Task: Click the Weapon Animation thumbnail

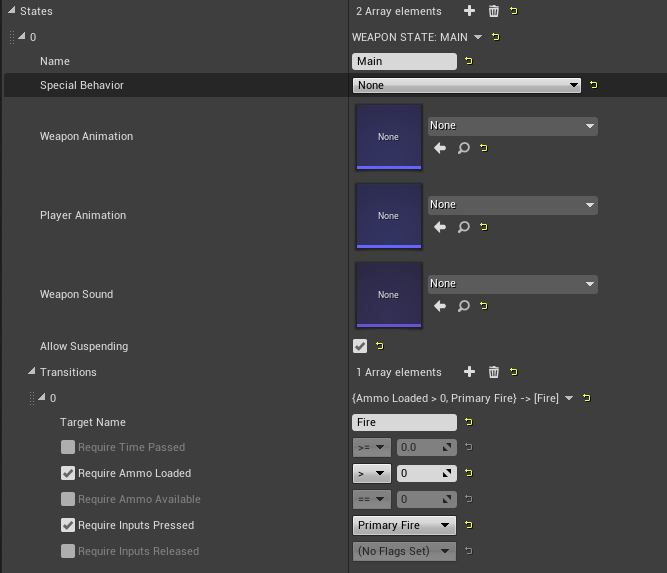Action: 389,137
